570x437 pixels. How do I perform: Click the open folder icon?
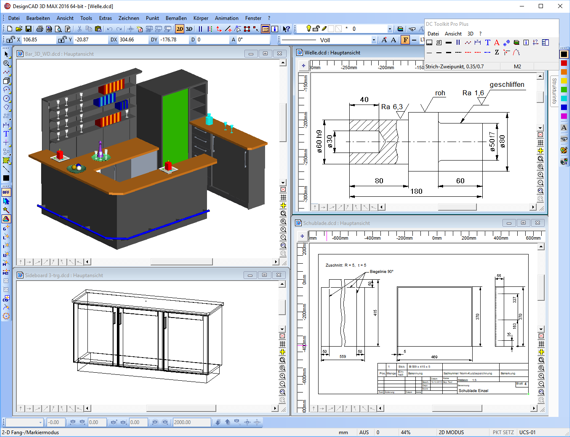click(19, 29)
